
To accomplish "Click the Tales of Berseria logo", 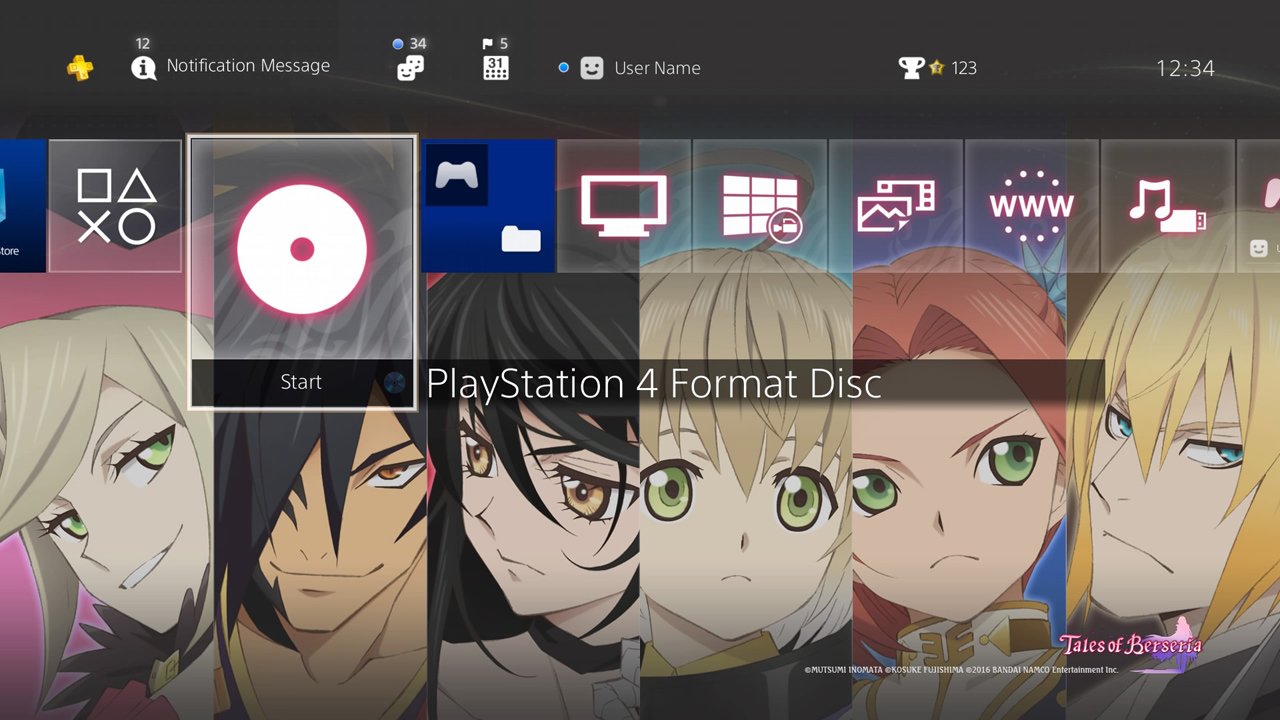I will point(1130,647).
